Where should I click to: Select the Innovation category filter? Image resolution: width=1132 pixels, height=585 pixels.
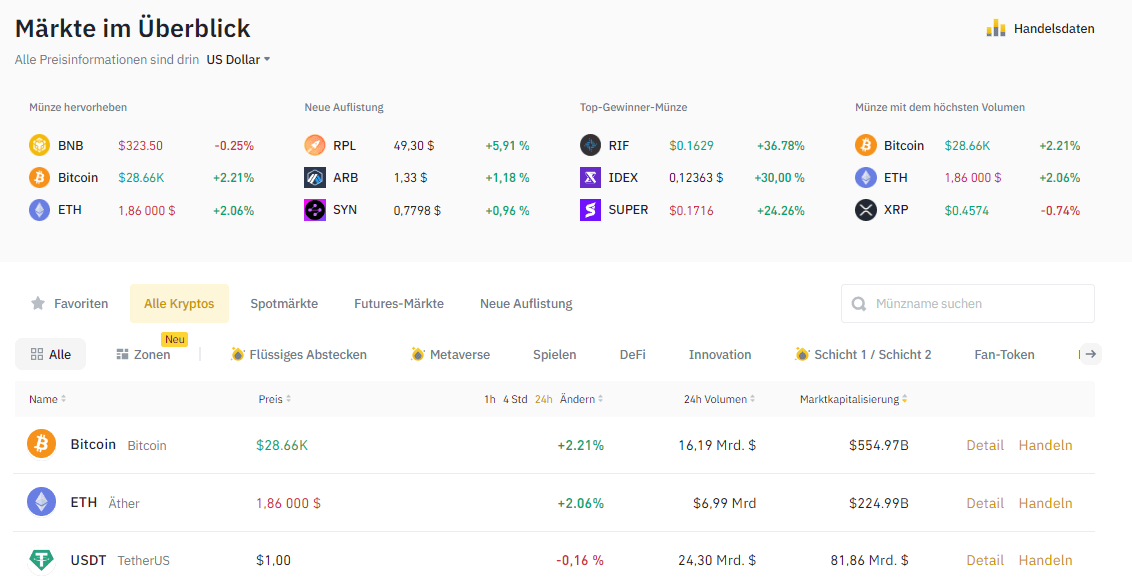click(720, 355)
